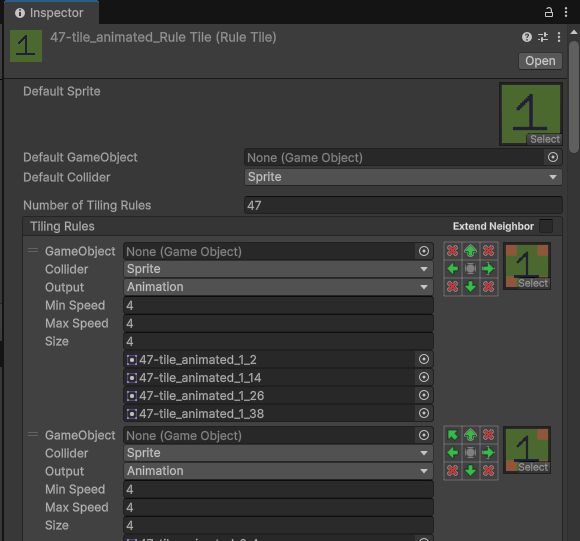The width and height of the screenshot is (580, 541).
Task: Select sprite for first tiling rule preview
Action: click(533, 283)
